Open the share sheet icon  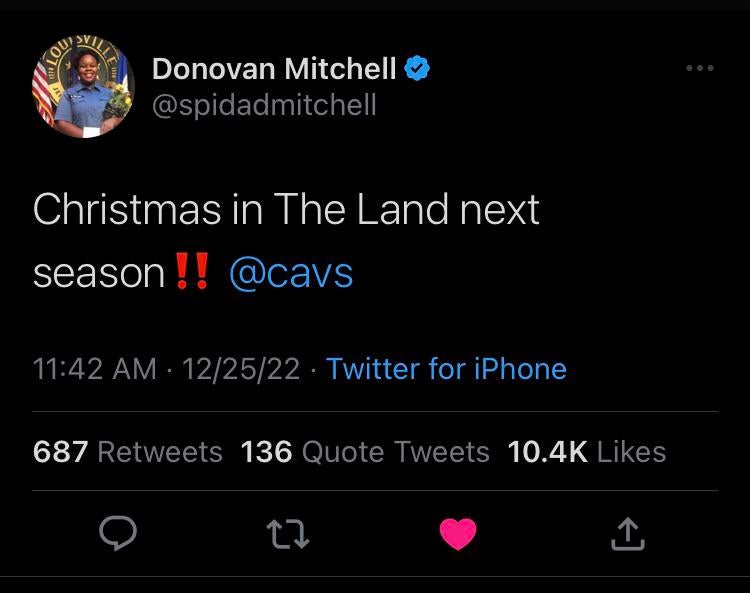point(628,535)
